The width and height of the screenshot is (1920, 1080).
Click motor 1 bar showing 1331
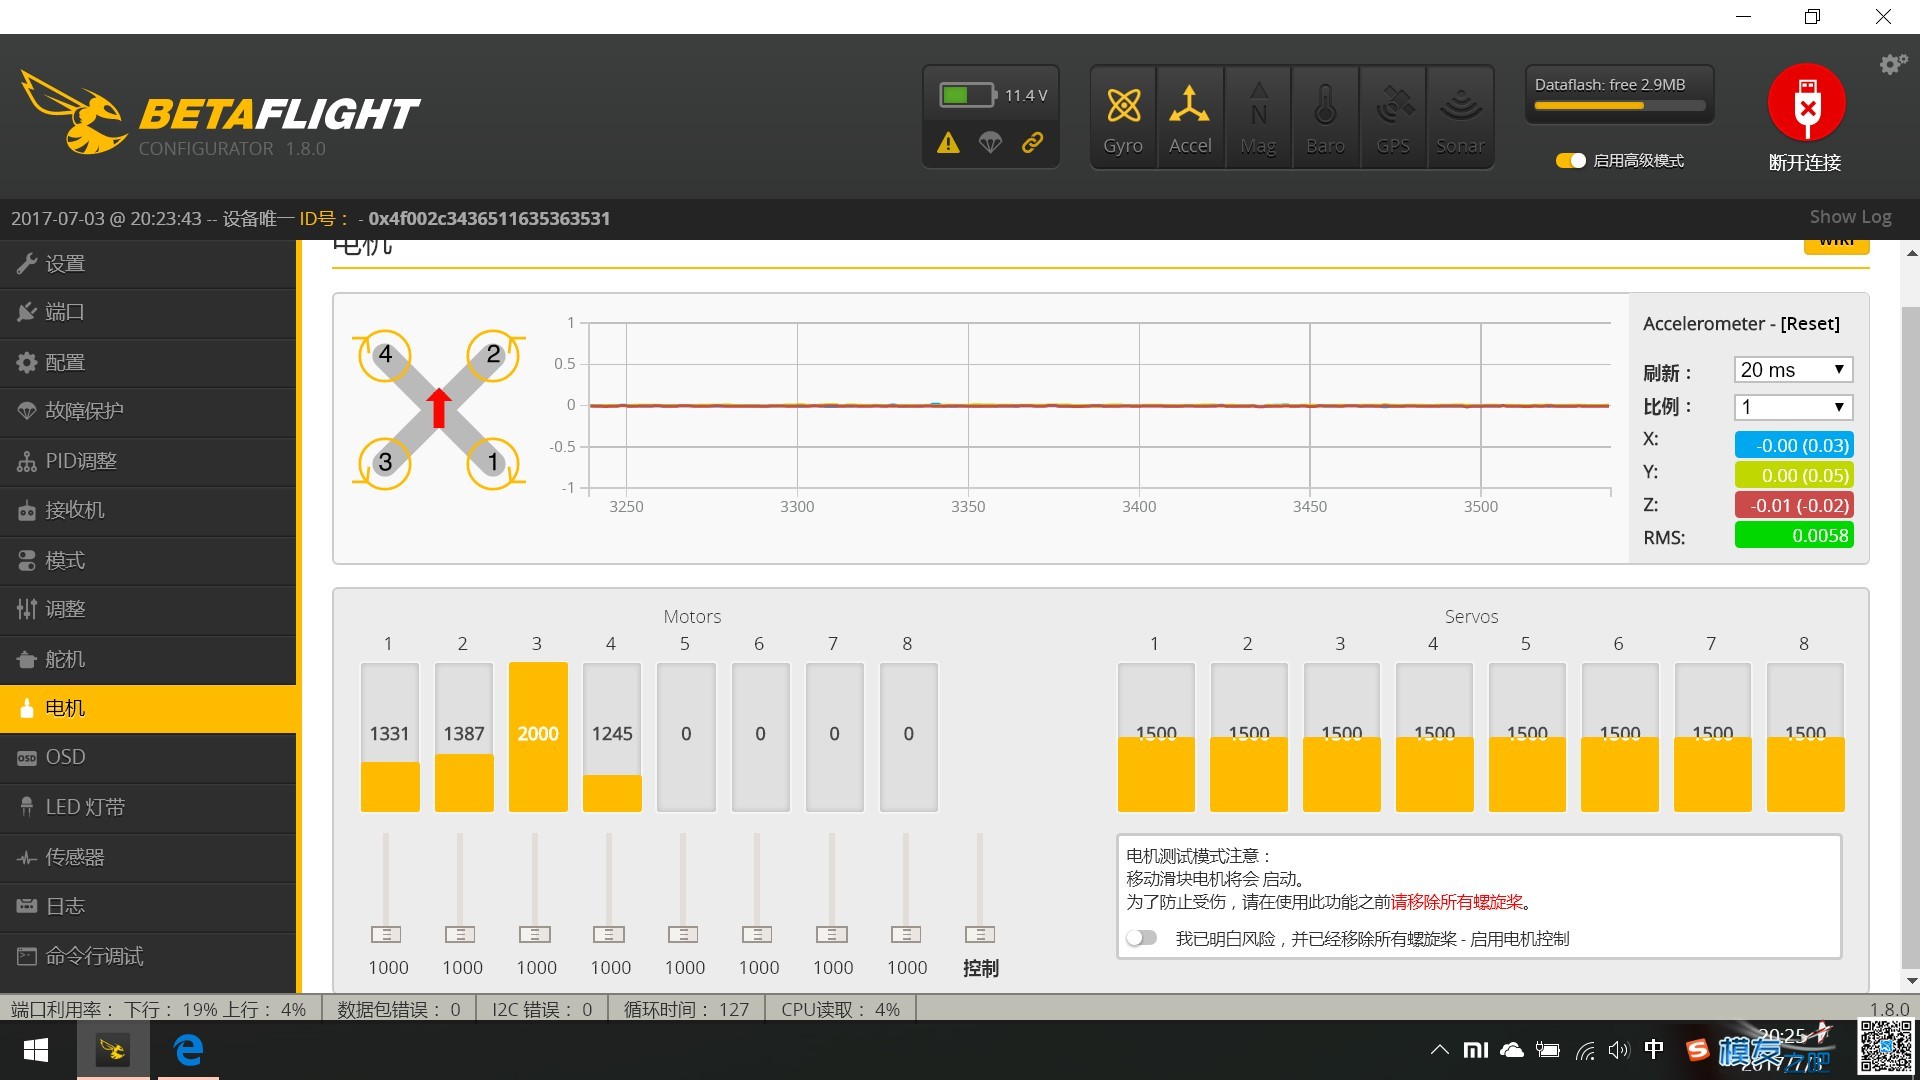point(390,737)
